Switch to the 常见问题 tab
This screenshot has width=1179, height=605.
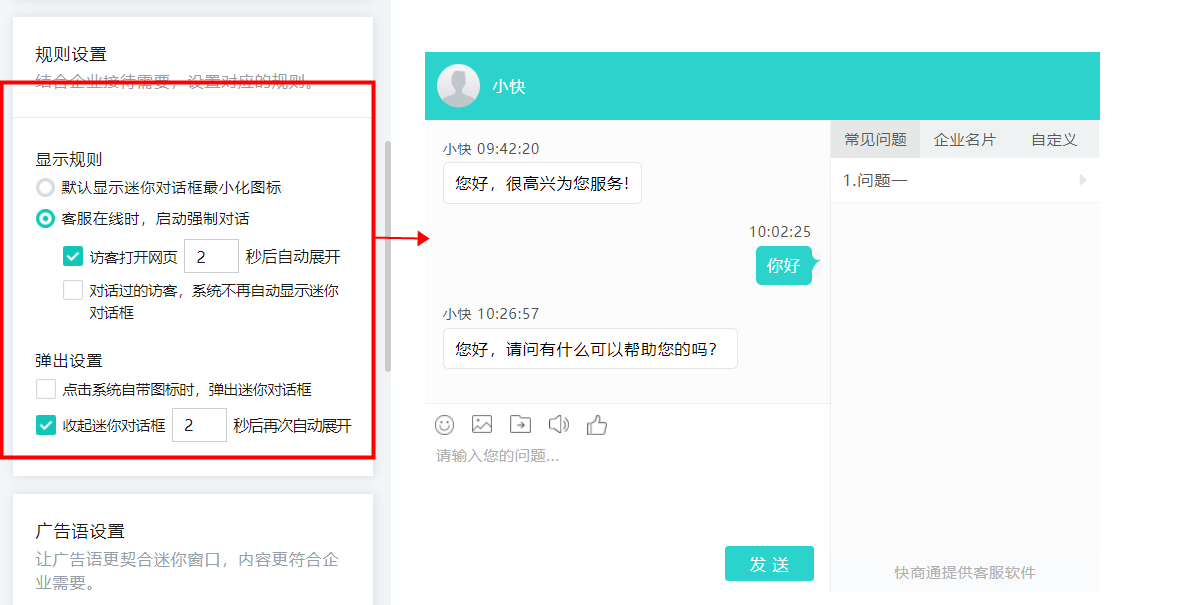tap(875, 140)
